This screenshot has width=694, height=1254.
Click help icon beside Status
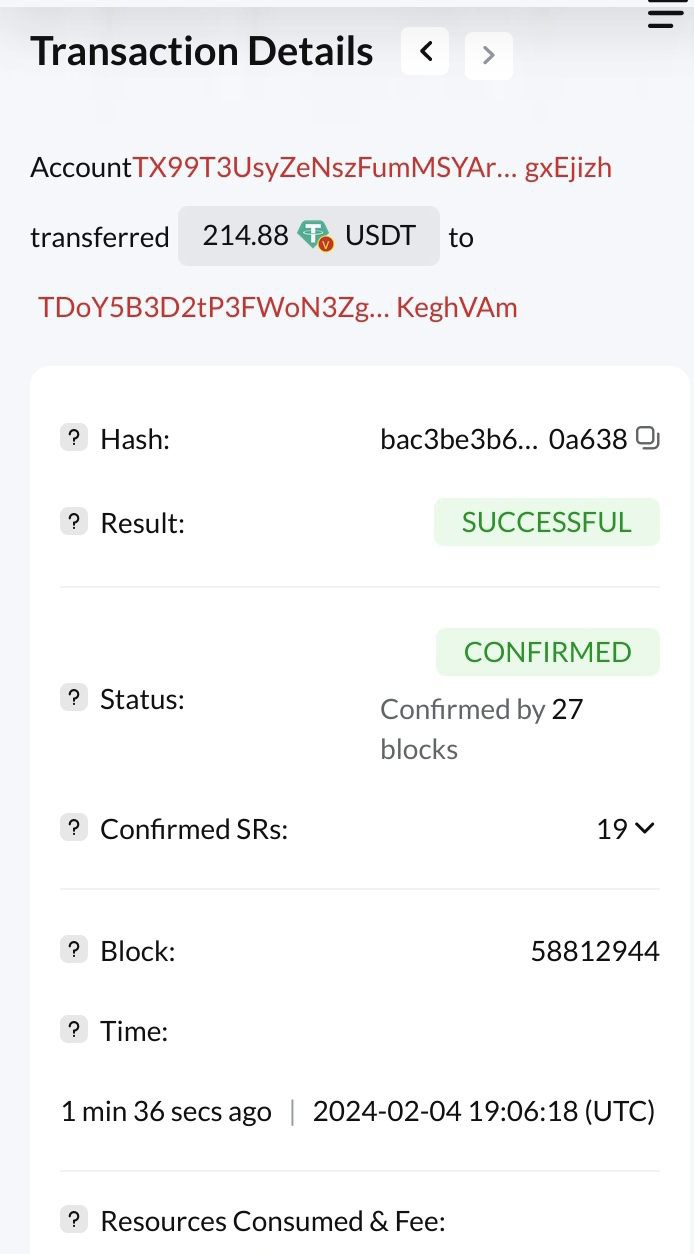tap(74, 698)
